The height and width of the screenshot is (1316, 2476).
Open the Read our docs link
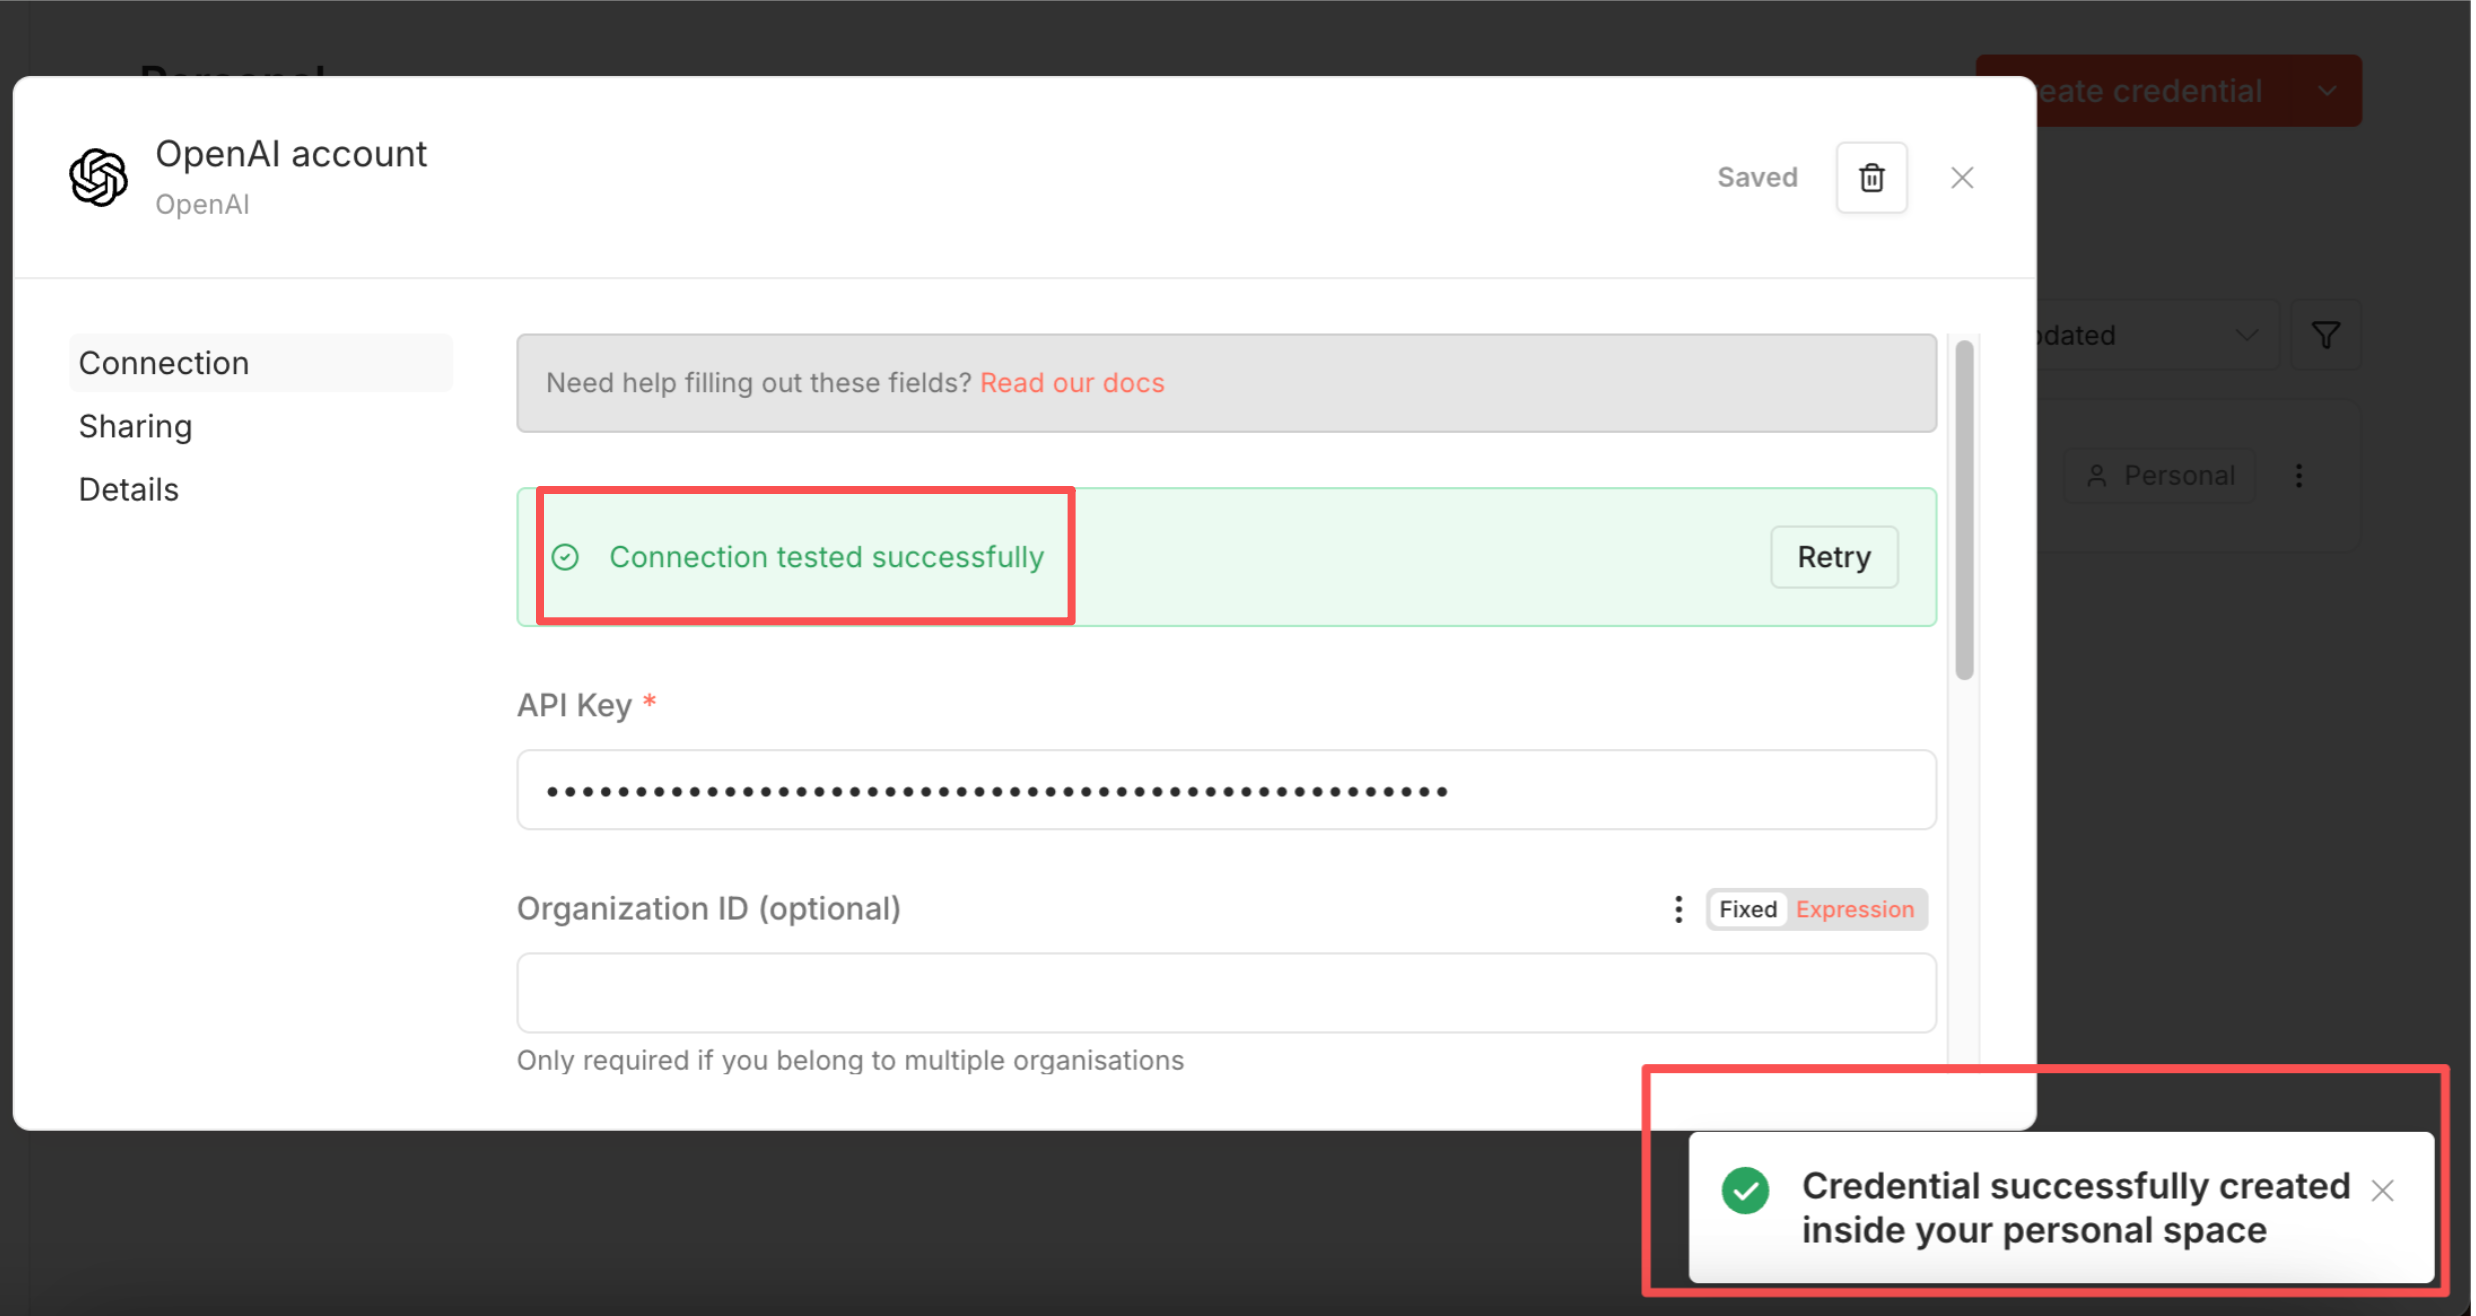pyautogui.click(x=1074, y=383)
